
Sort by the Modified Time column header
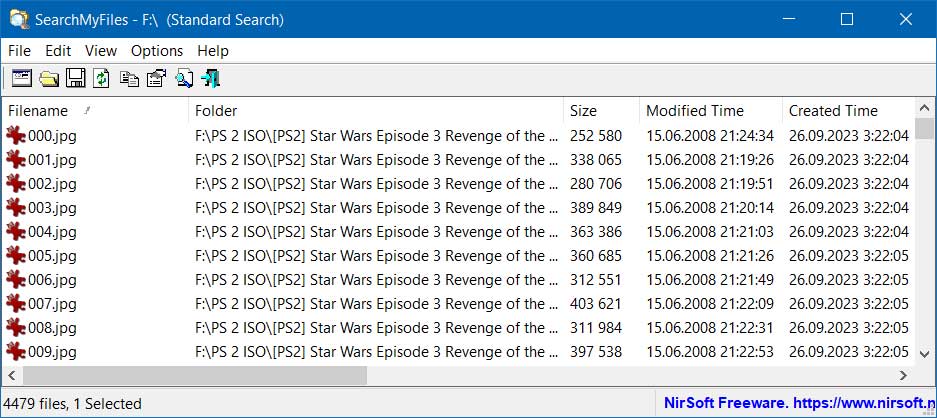[x=711, y=111]
